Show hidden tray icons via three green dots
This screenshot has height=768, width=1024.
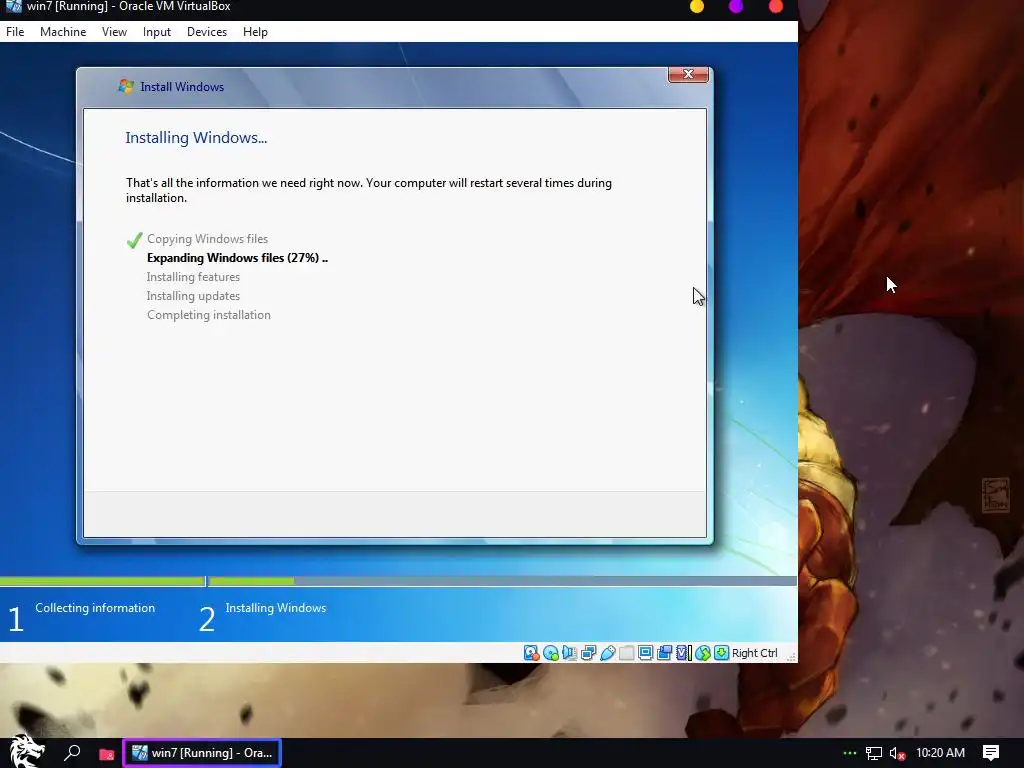(x=849, y=753)
